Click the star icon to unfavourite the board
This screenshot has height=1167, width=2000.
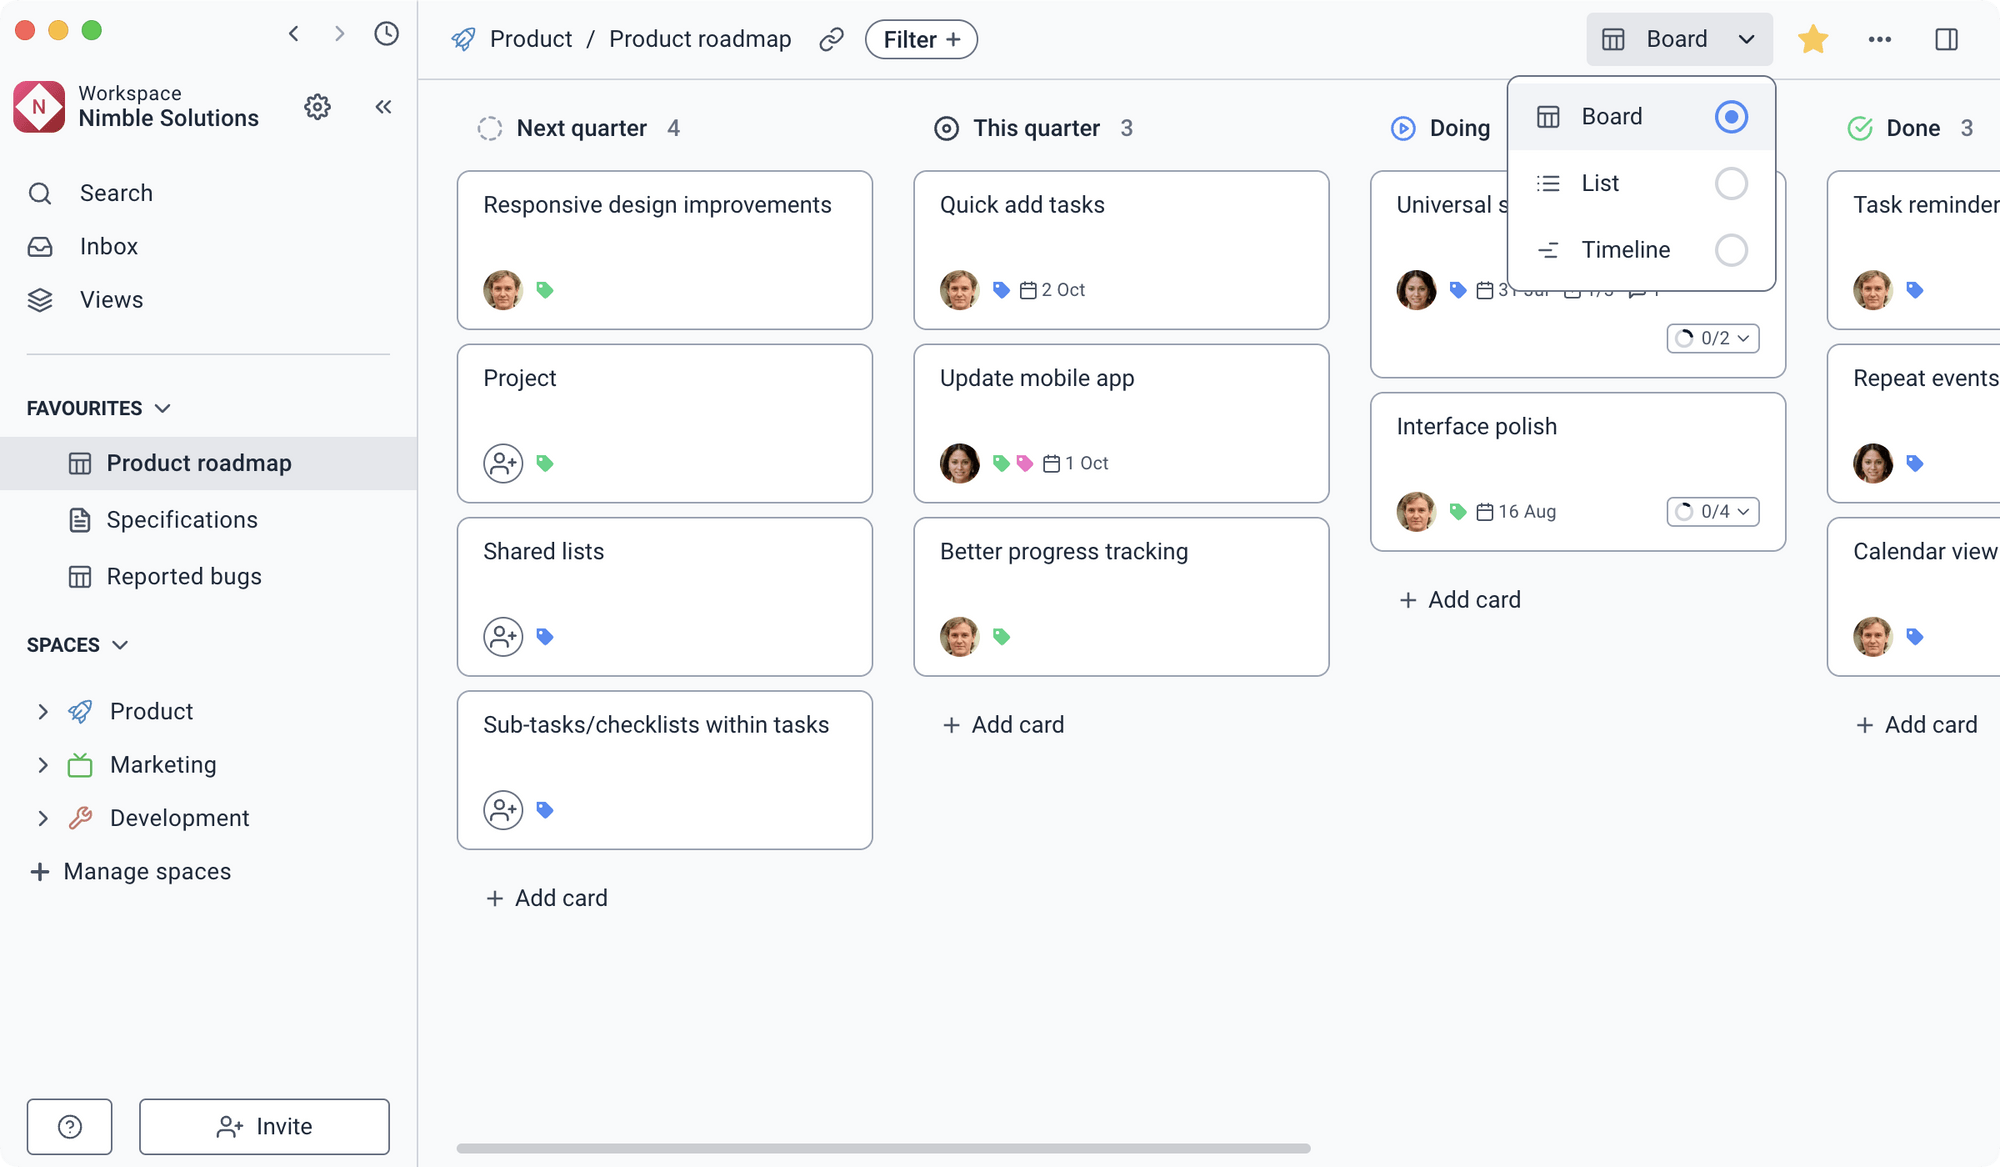1812,39
